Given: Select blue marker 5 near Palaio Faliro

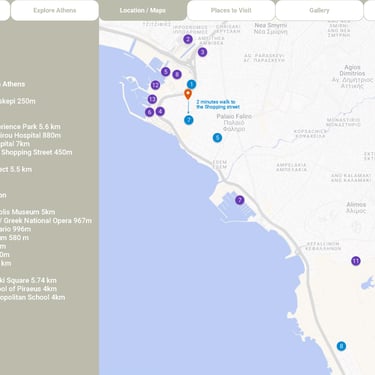Looking at the screenshot, I should click(x=217, y=138).
